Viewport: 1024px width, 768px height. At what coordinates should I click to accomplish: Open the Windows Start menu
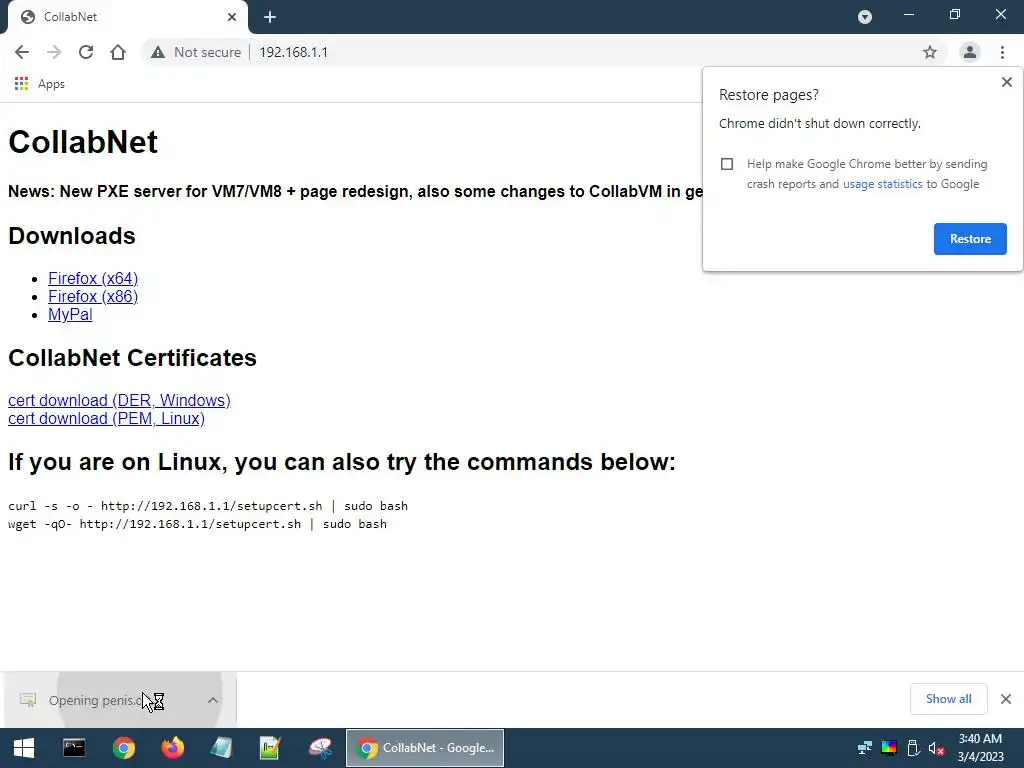click(x=24, y=748)
